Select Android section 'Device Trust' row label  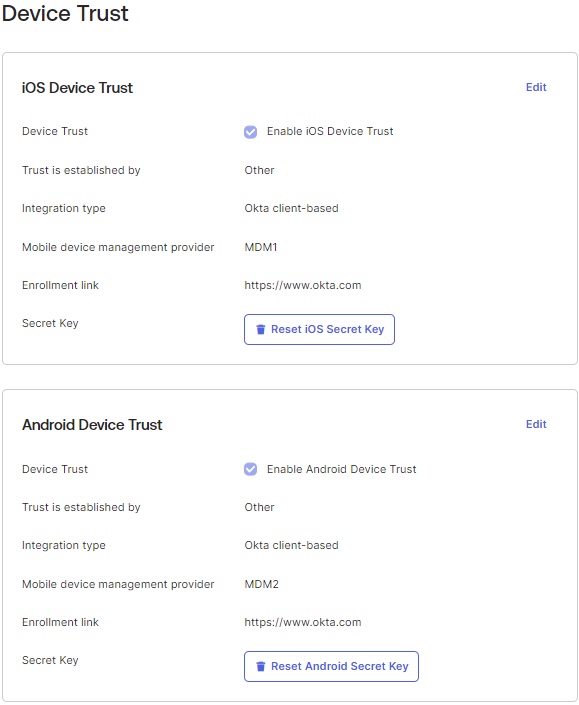pyautogui.click(x=55, y=469)
